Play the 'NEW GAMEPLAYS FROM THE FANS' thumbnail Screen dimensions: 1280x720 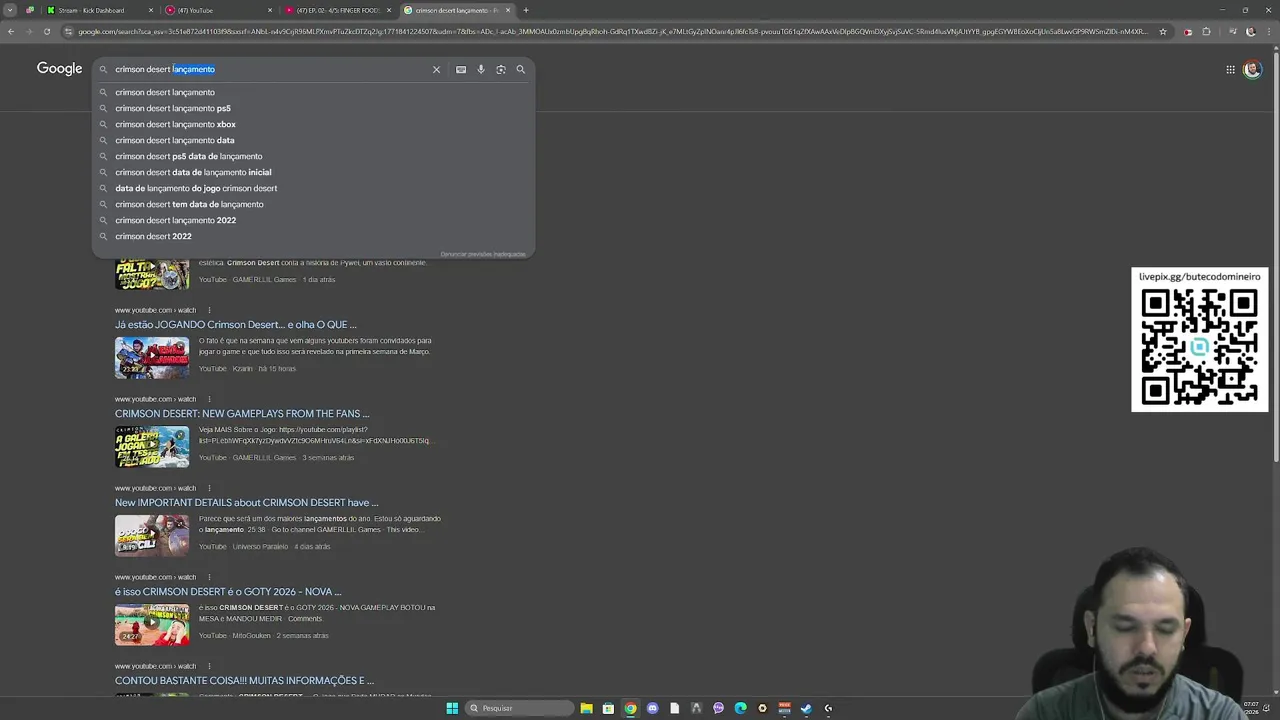[x=152, y=446]
